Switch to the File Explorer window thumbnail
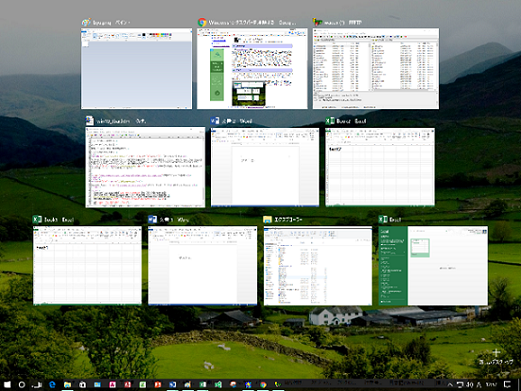The image size is (521, 391). pos(318,266)
